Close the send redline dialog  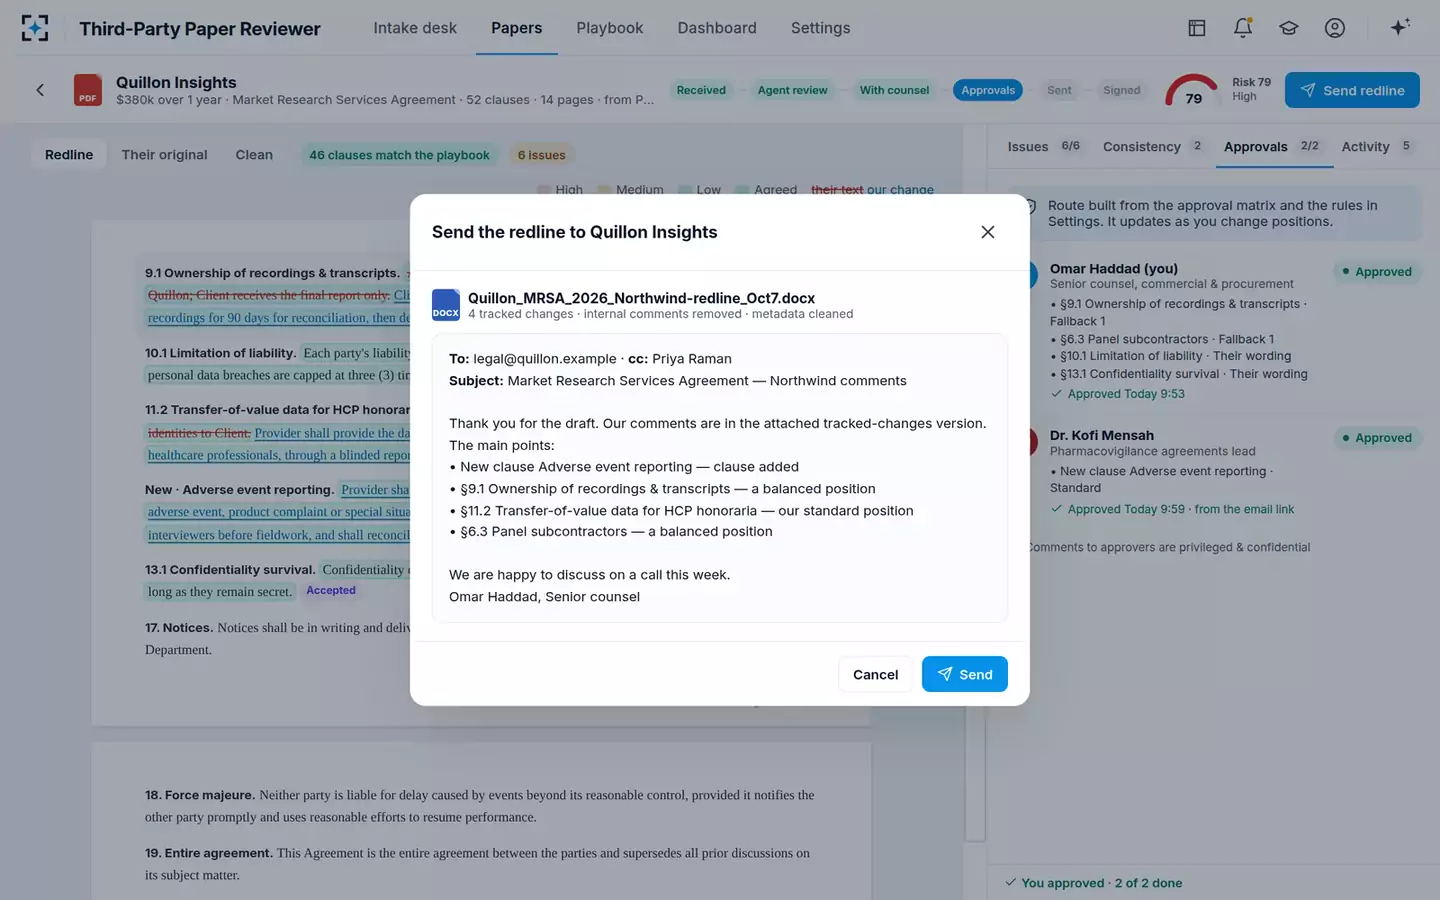click(987, 232)
